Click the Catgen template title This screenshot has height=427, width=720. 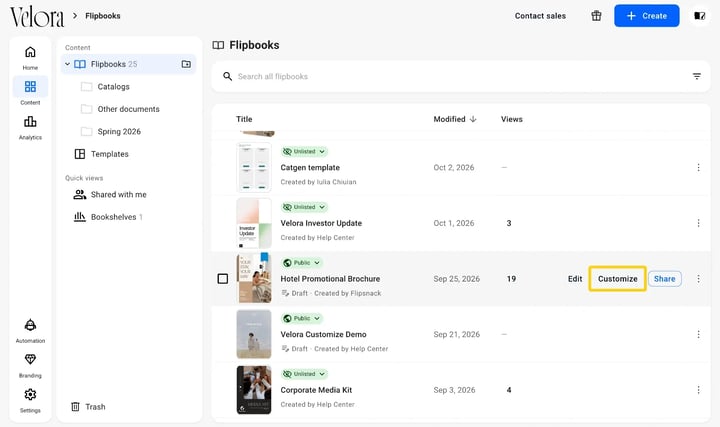310,168
